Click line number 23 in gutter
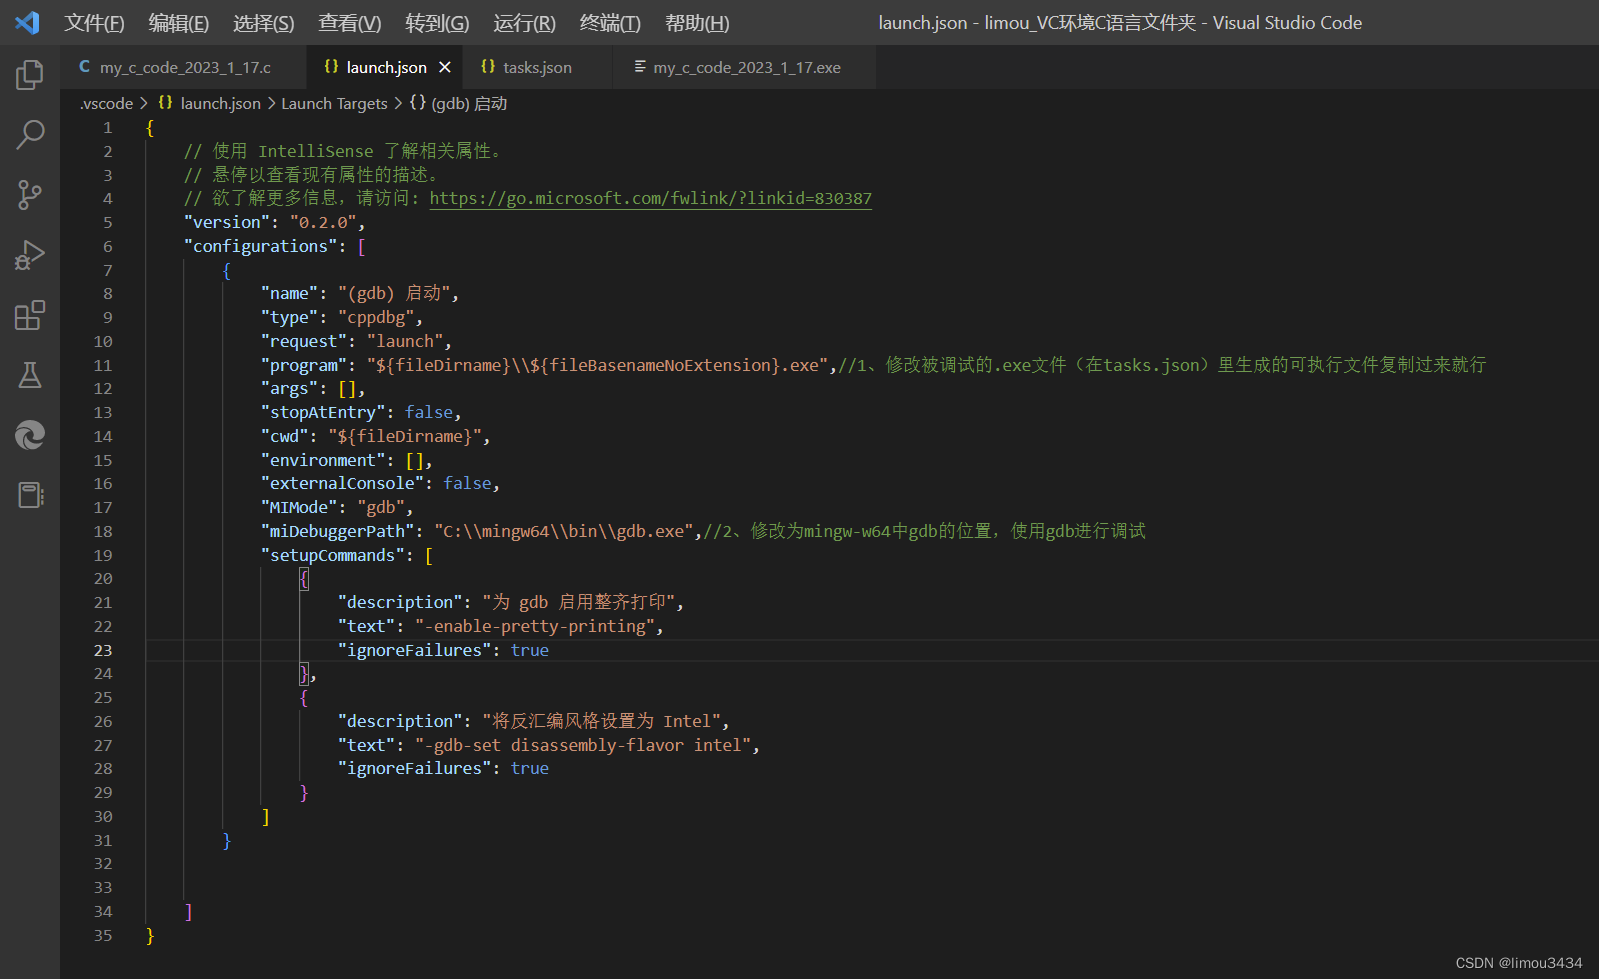 (x=103, y=650)
